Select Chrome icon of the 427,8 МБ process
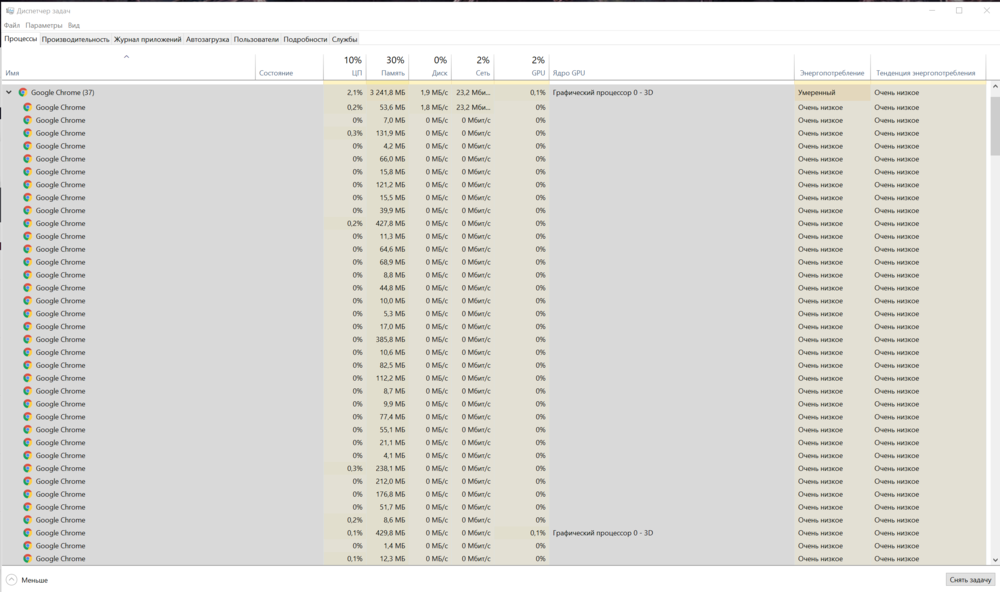The image size is (1000, 592). pyautogui.click(x=28, y=223)
